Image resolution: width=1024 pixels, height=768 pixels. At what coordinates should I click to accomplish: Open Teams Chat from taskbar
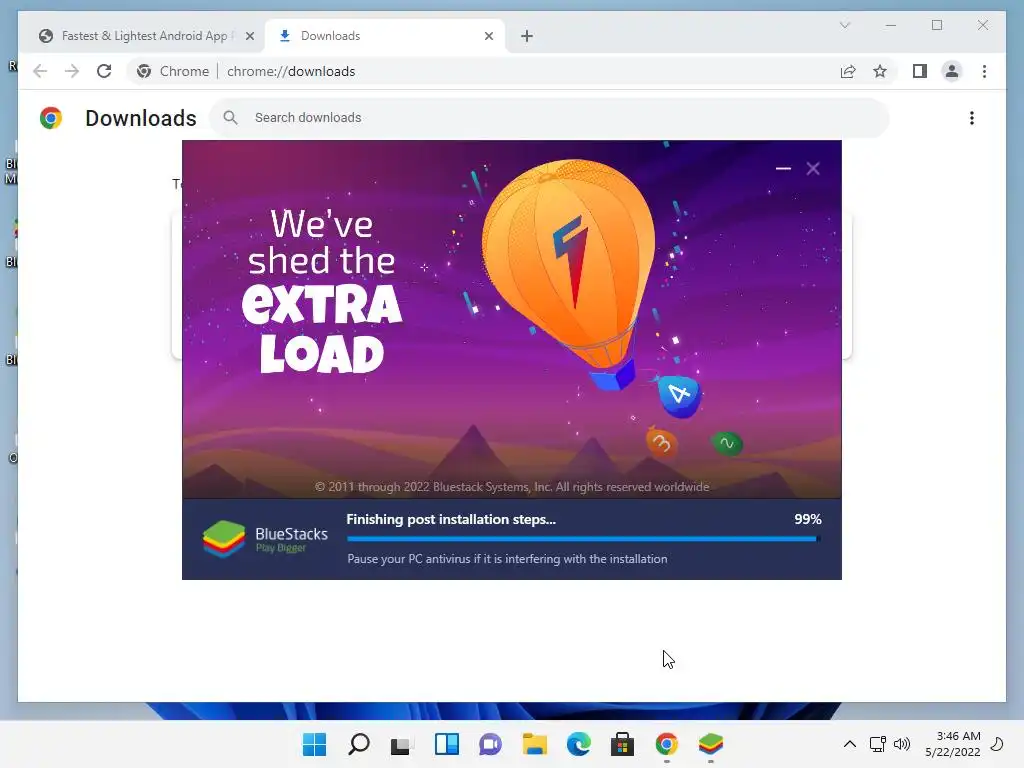pos(490,744)
